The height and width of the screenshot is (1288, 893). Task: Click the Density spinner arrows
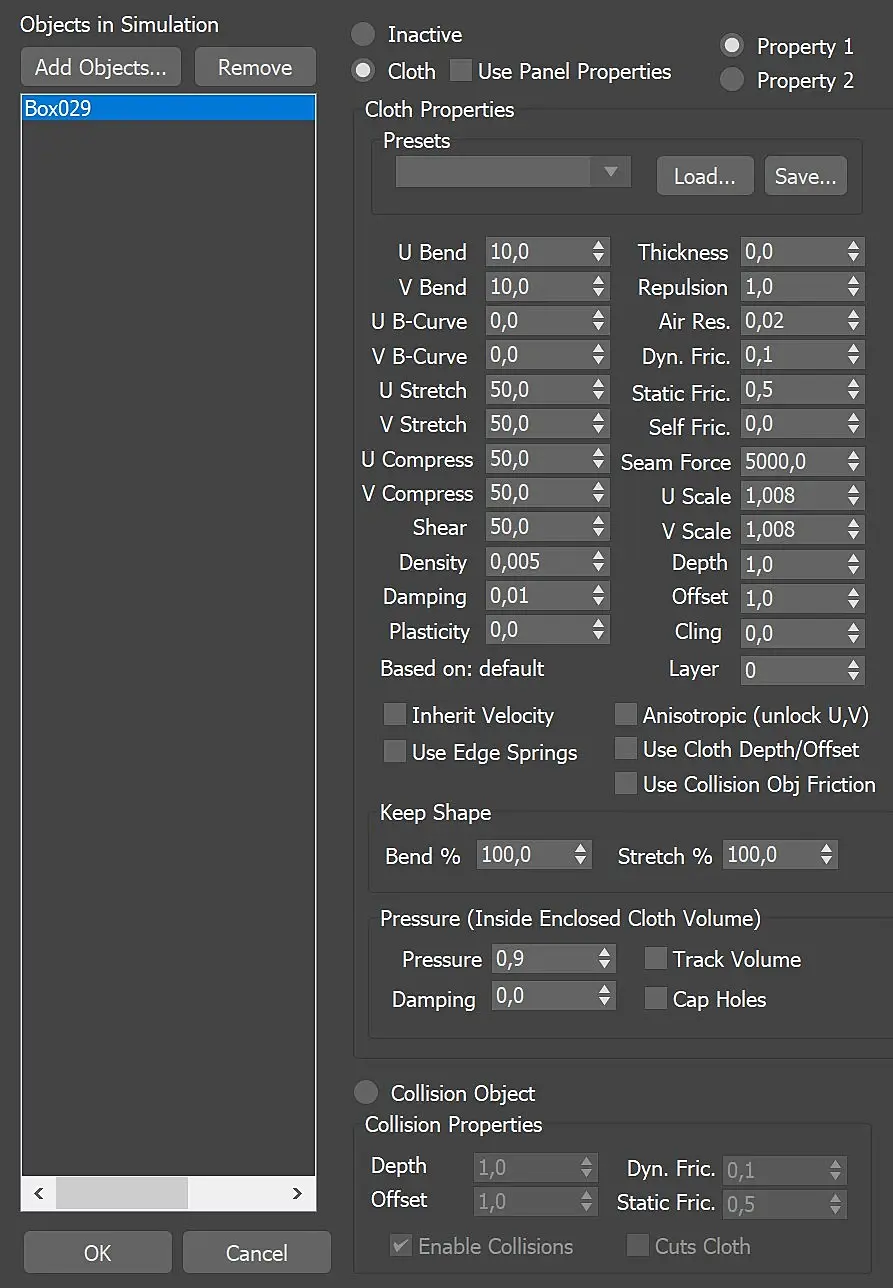(599, 563)
